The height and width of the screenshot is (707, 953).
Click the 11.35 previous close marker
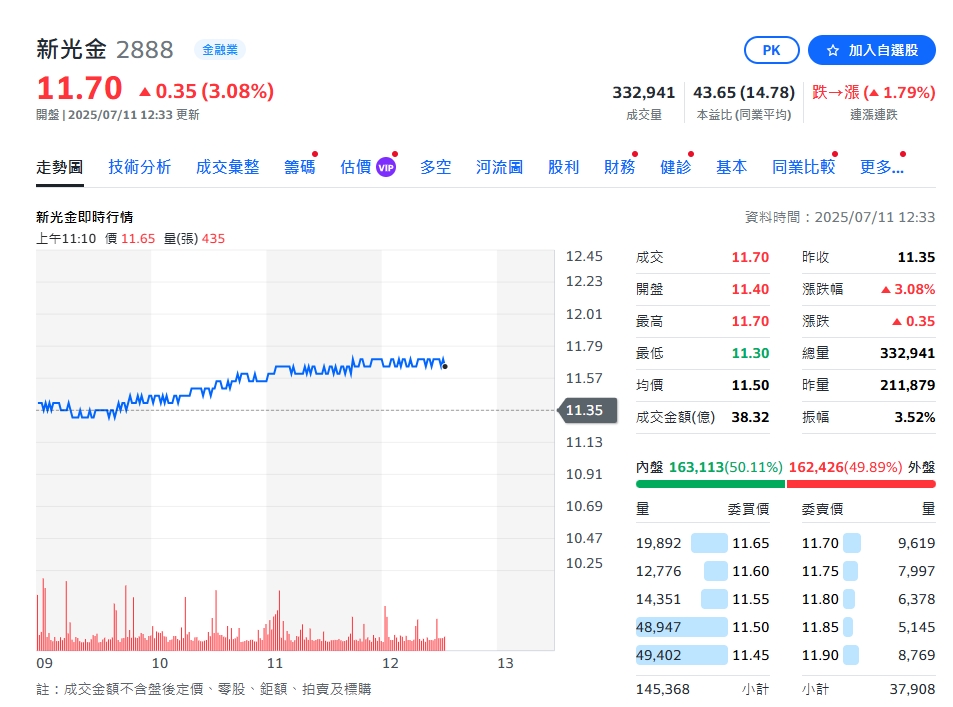585,410
